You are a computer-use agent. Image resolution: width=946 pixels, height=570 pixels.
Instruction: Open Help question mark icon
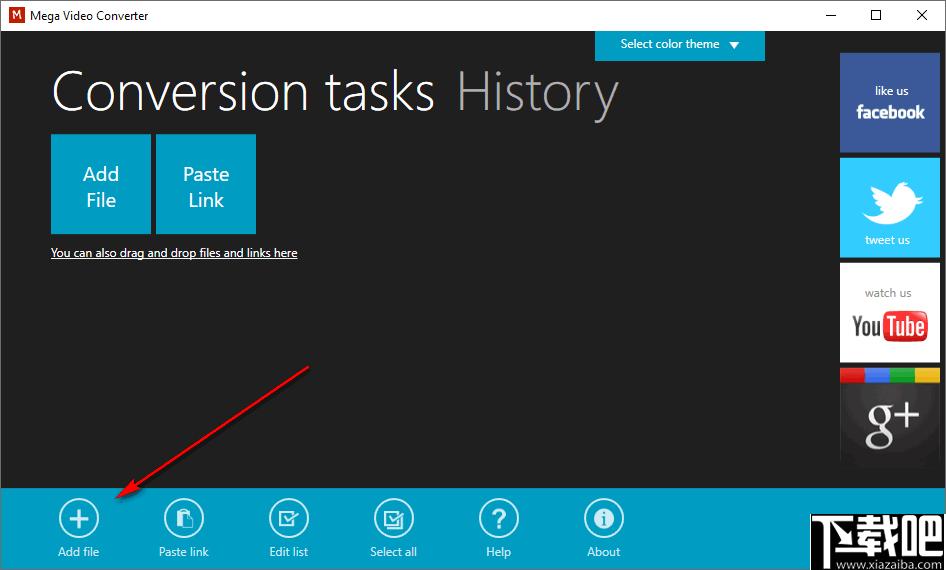click(499, 518)
